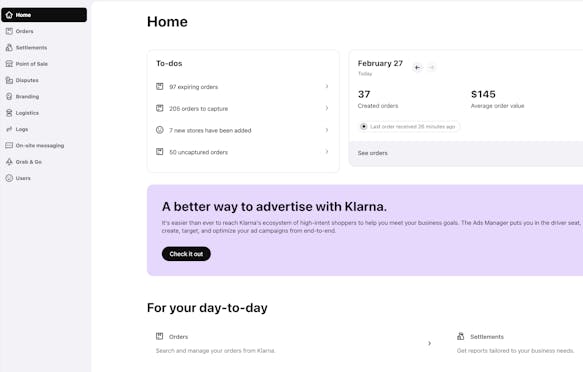
Task: Expand 205 orders to capture chevron
Action: click(327, 108)
